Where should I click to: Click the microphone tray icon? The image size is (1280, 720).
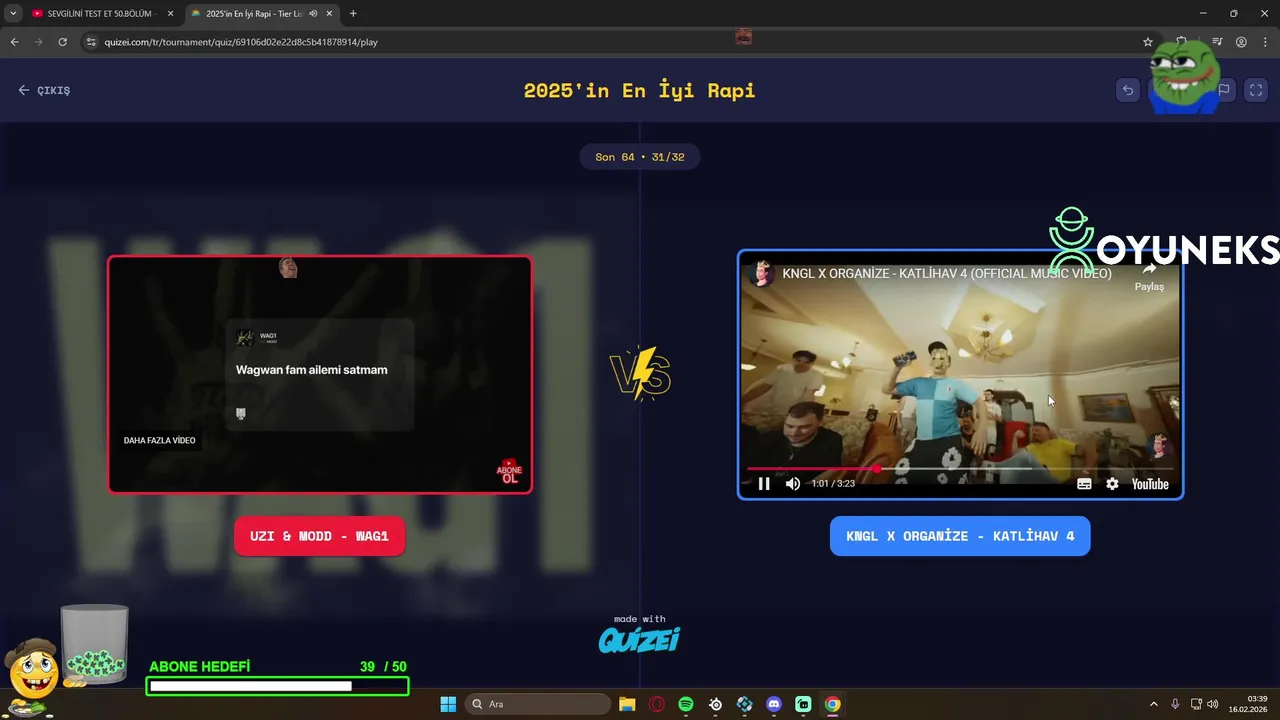pos(1175,704)
